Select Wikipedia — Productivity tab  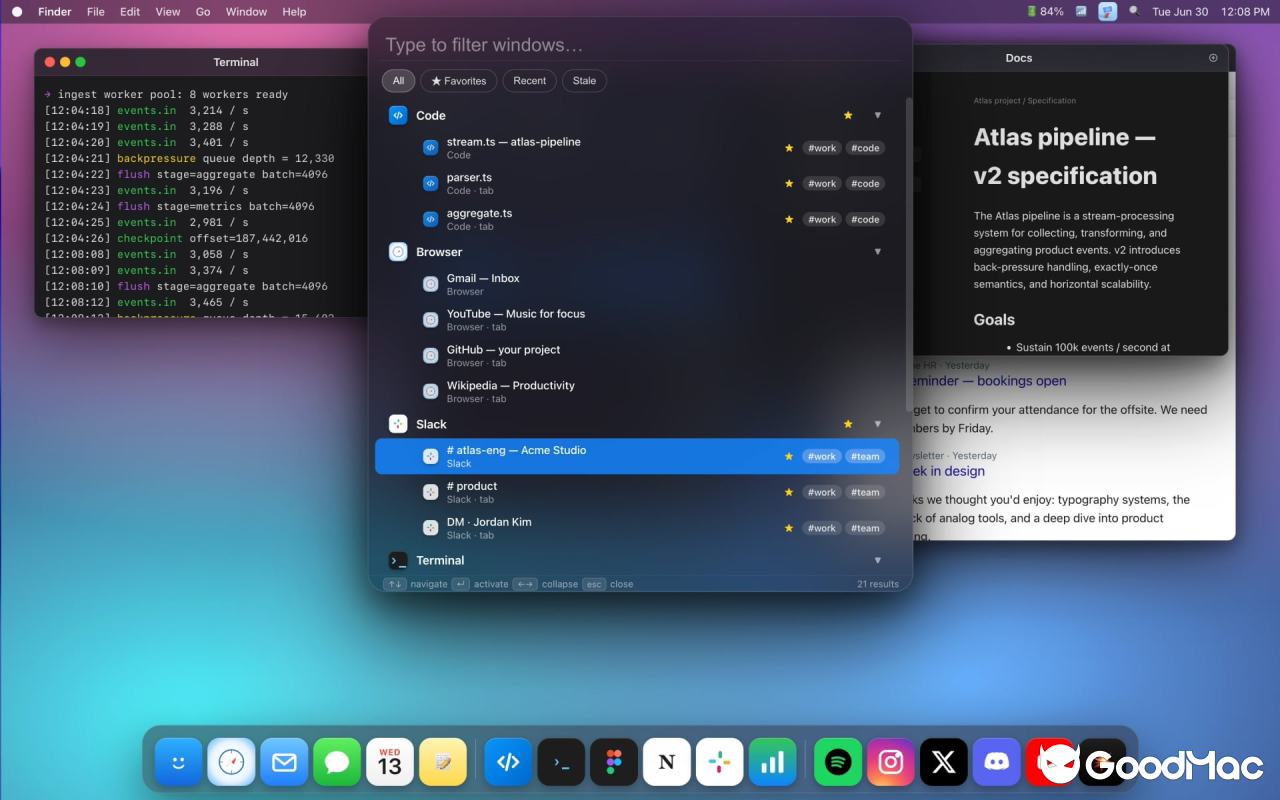point(637,392)
